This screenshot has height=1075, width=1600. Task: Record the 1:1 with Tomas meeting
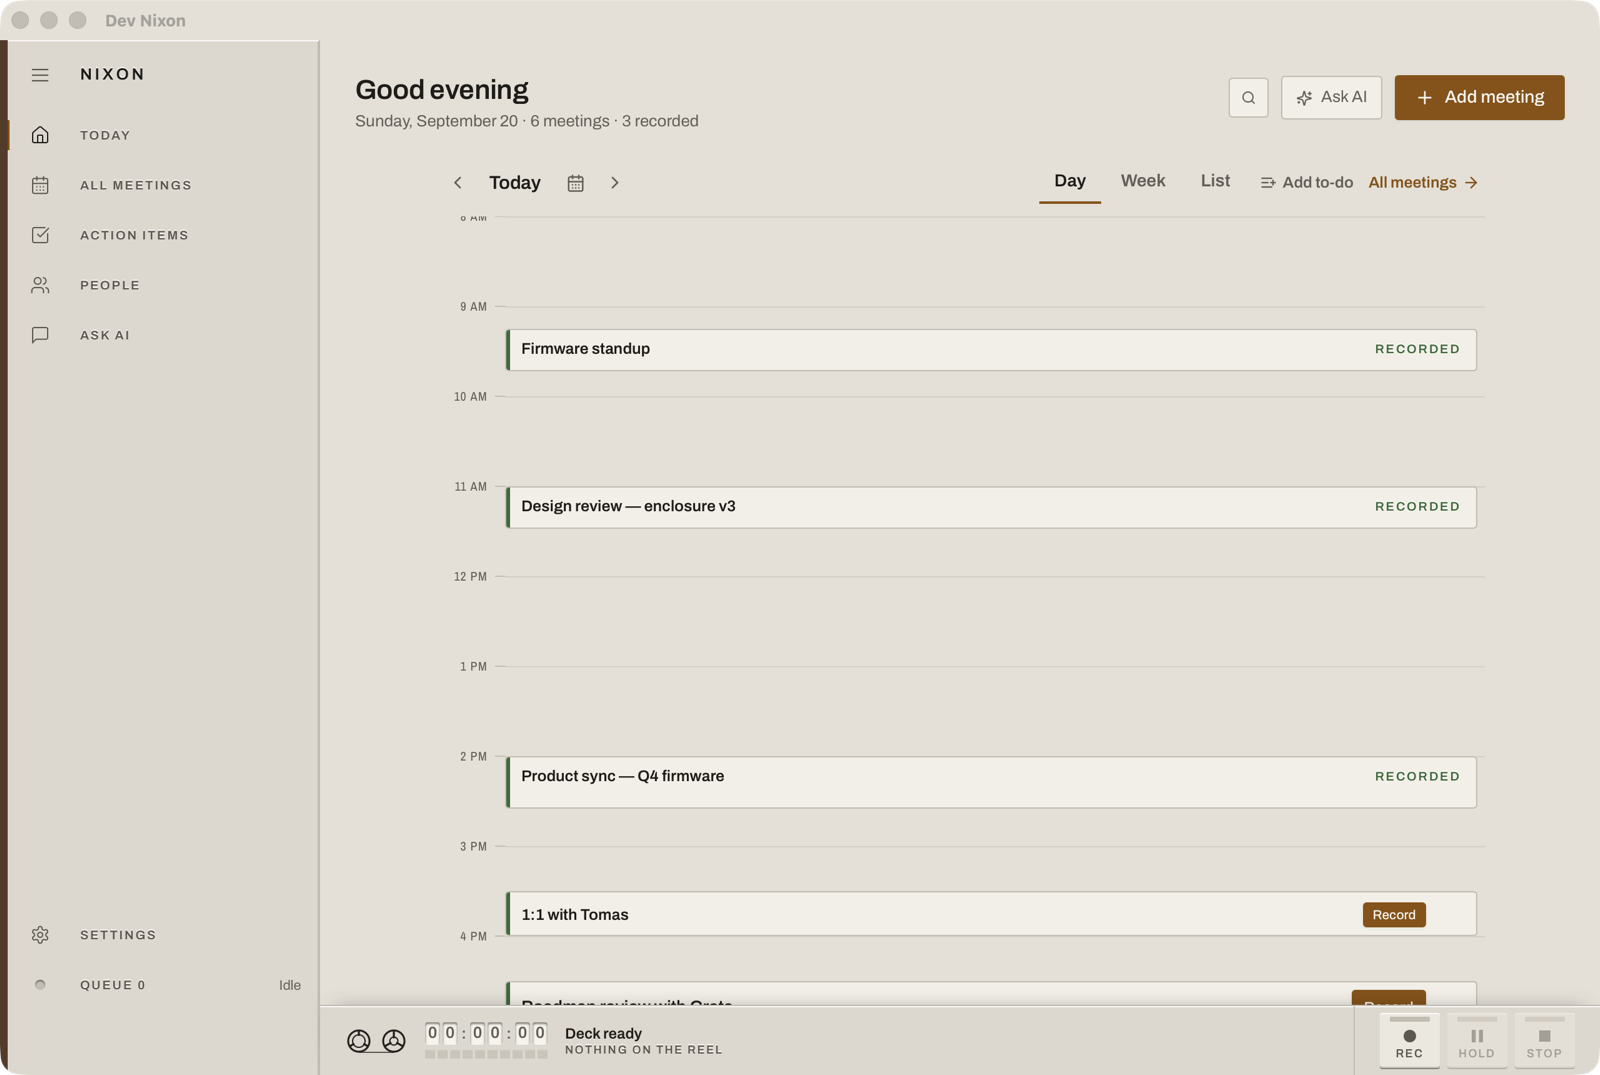1394,915
